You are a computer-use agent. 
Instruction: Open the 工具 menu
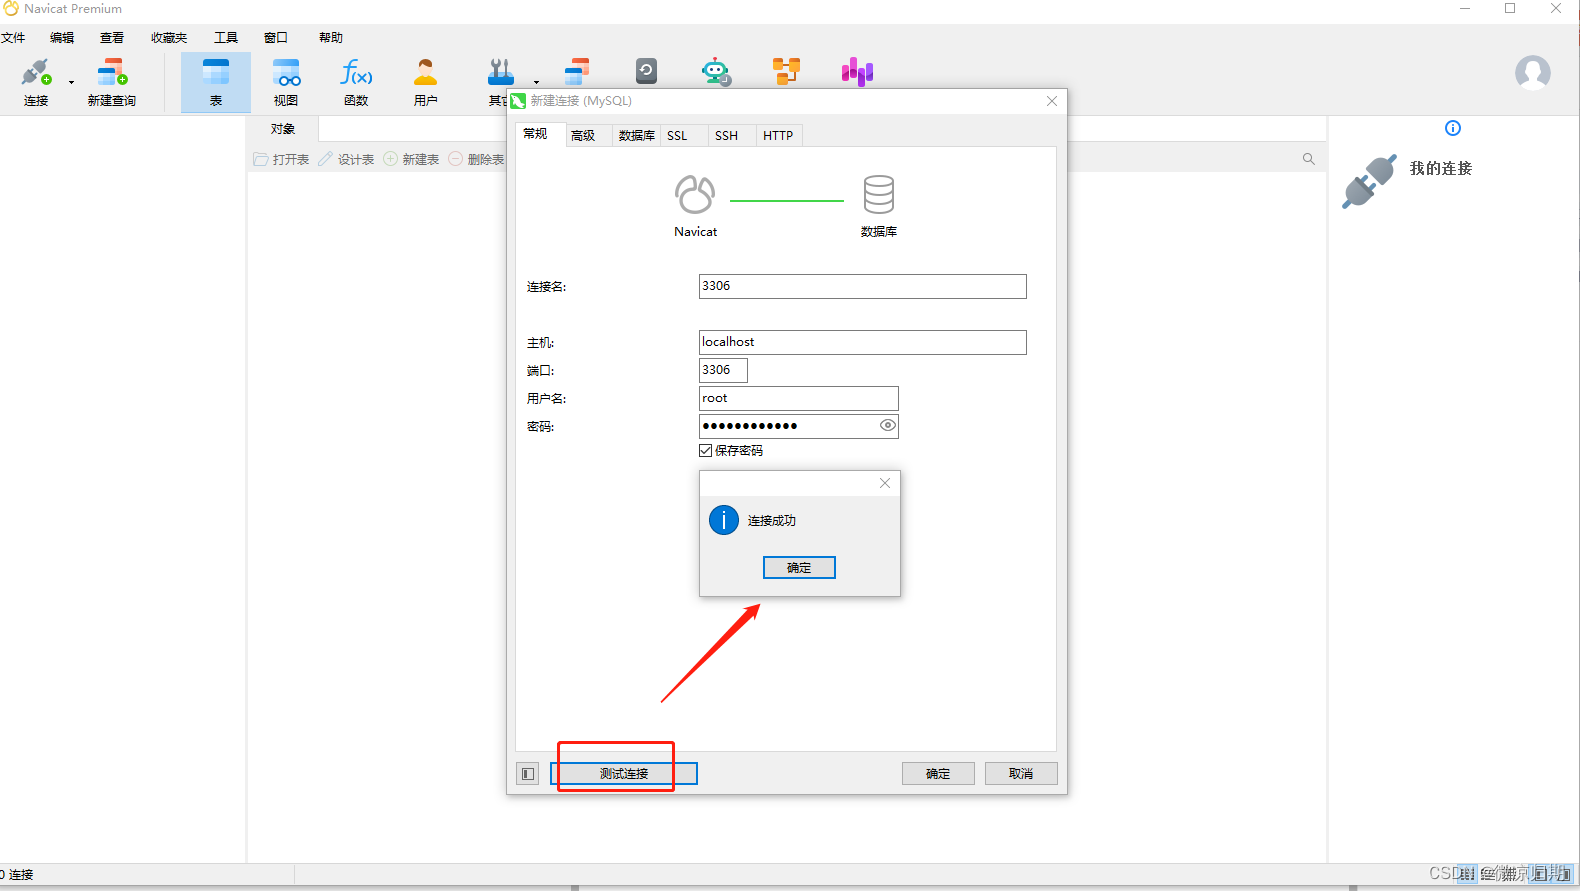226,38
